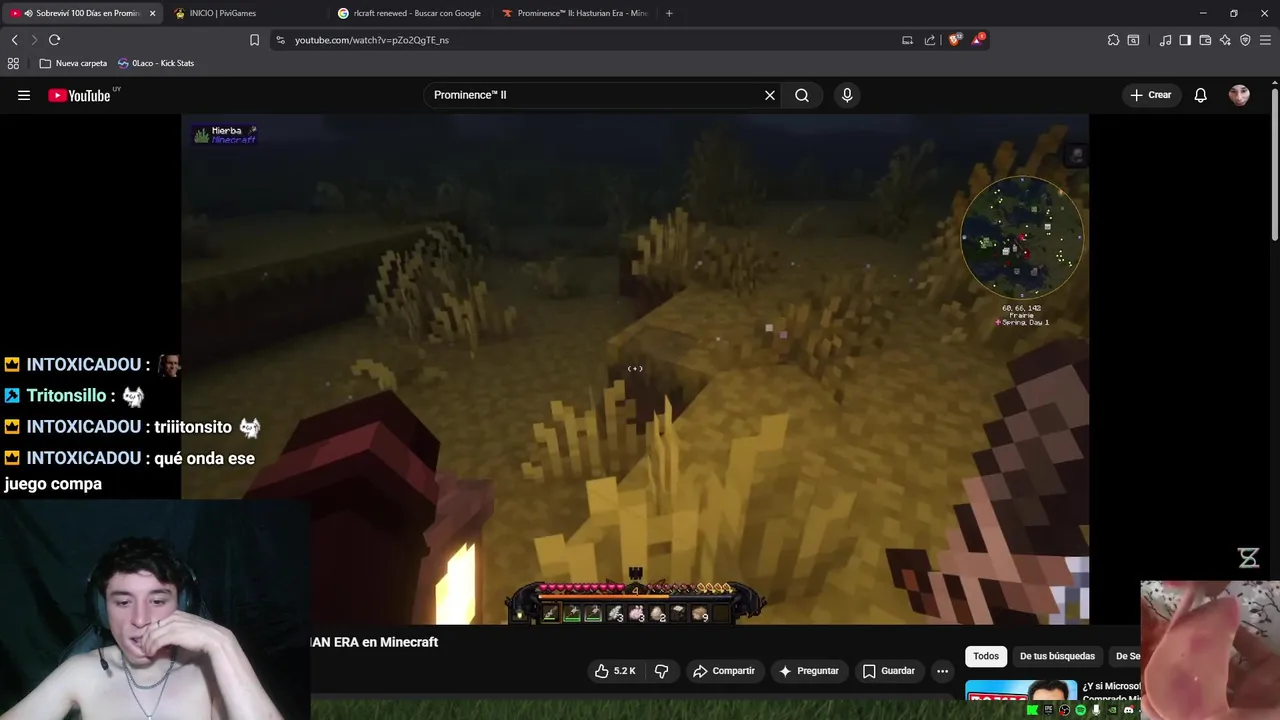Install or cast via the screen icon

907,40
